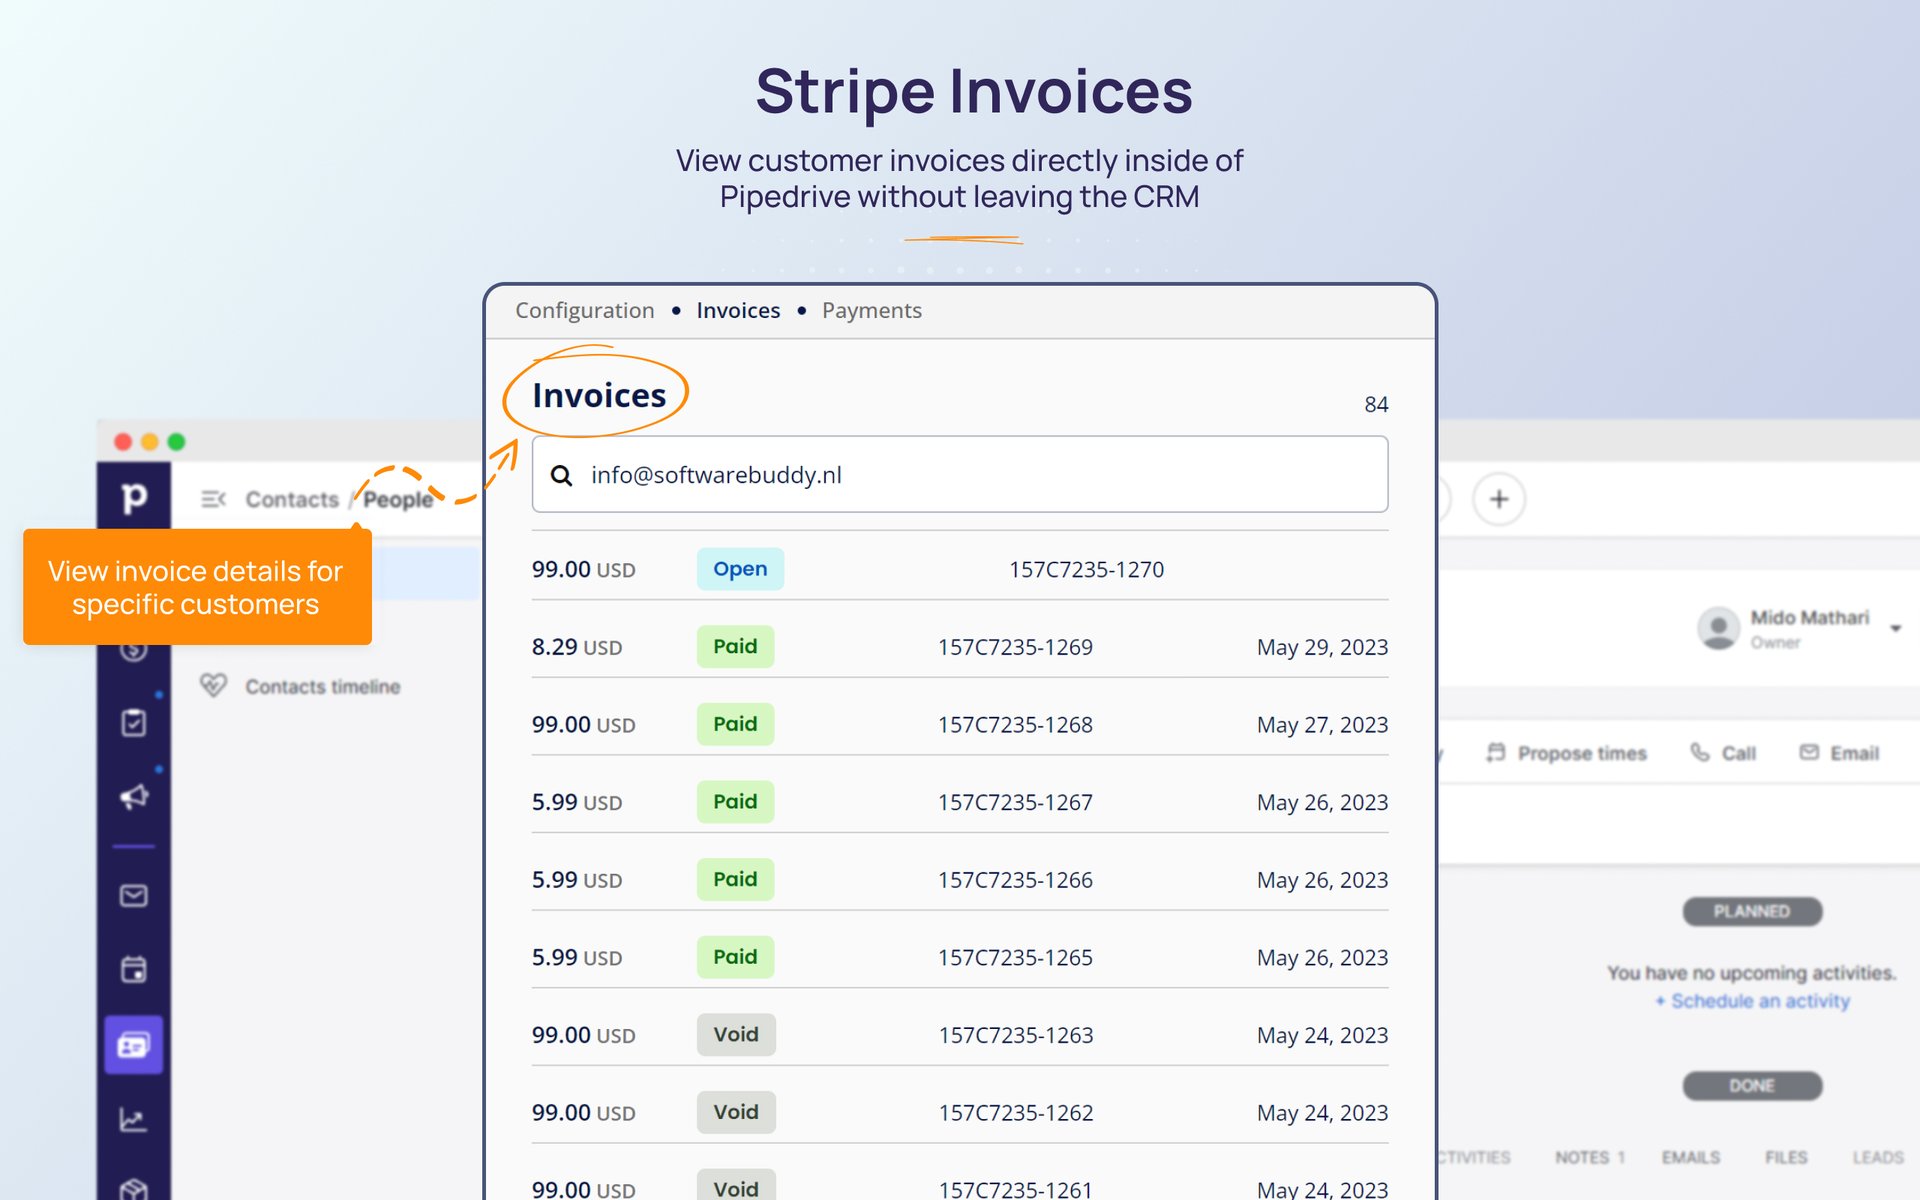
Task: Click the Propose times calendar icon
Action: (x=1495, y=752)
